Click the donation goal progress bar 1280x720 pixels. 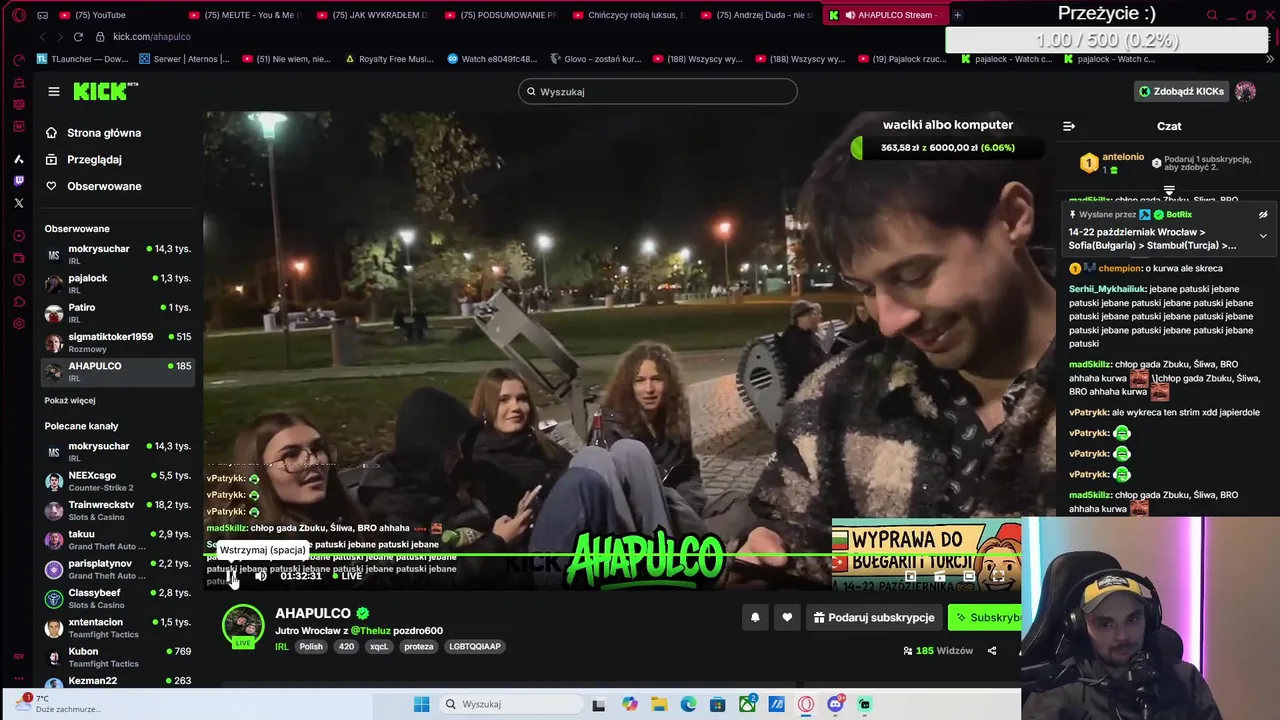tap(946, 148)
